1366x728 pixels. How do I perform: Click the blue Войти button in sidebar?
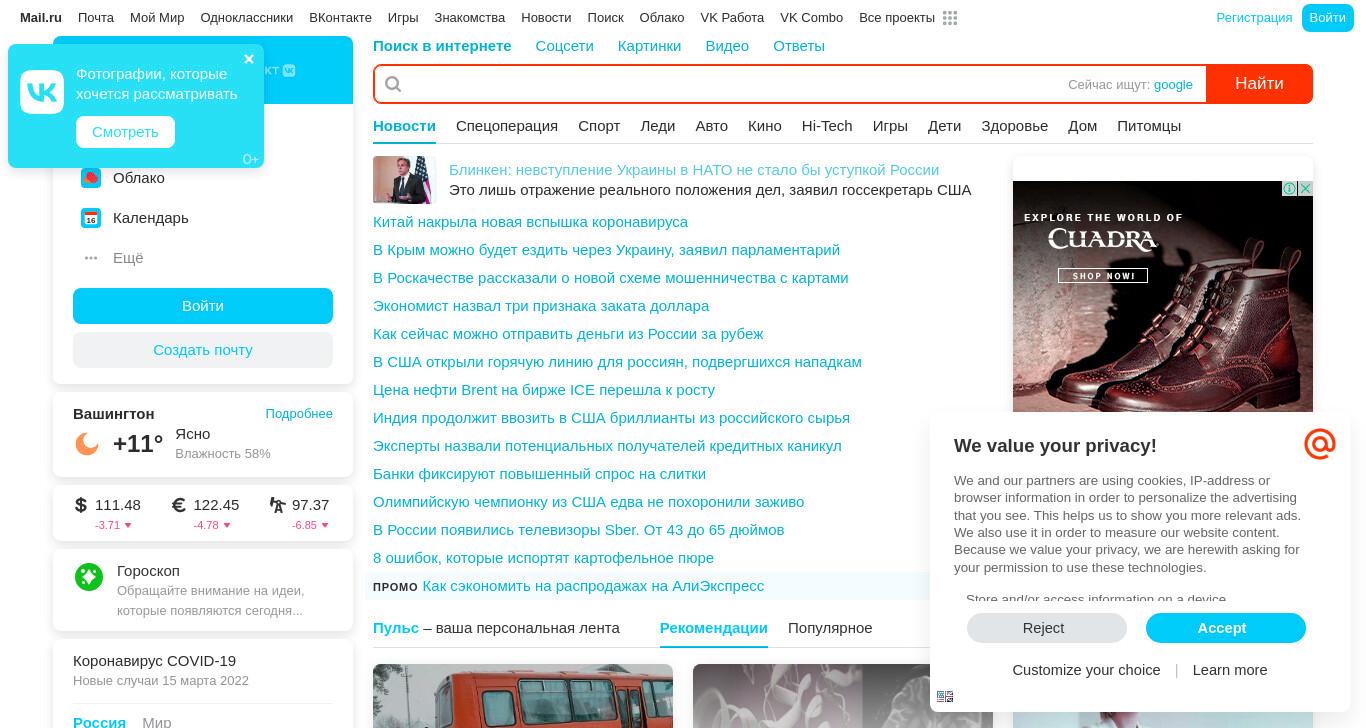tap(203, 306)
